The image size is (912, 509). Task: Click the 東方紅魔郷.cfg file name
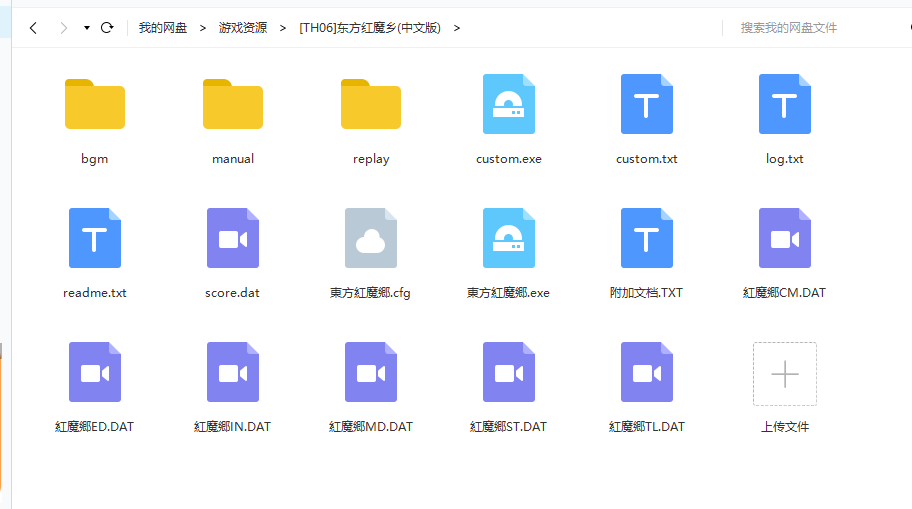(x=370, y=293)
